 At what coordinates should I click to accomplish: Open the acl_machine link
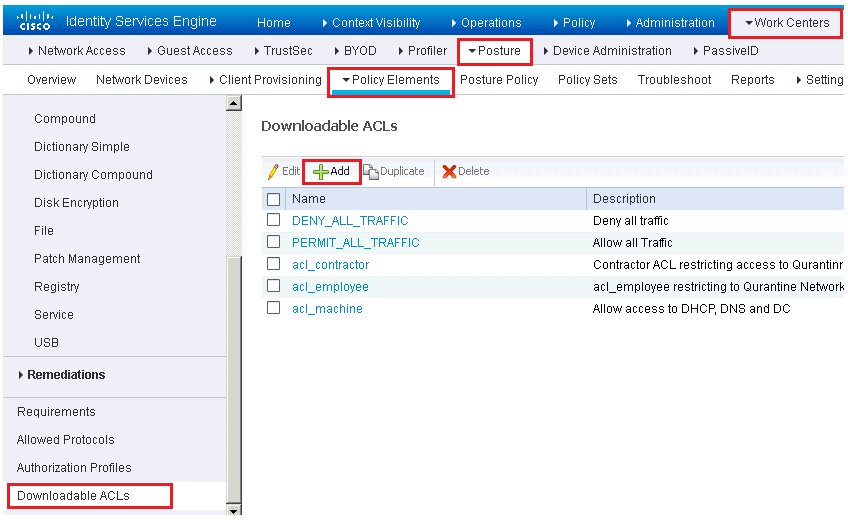coord(327,309)
